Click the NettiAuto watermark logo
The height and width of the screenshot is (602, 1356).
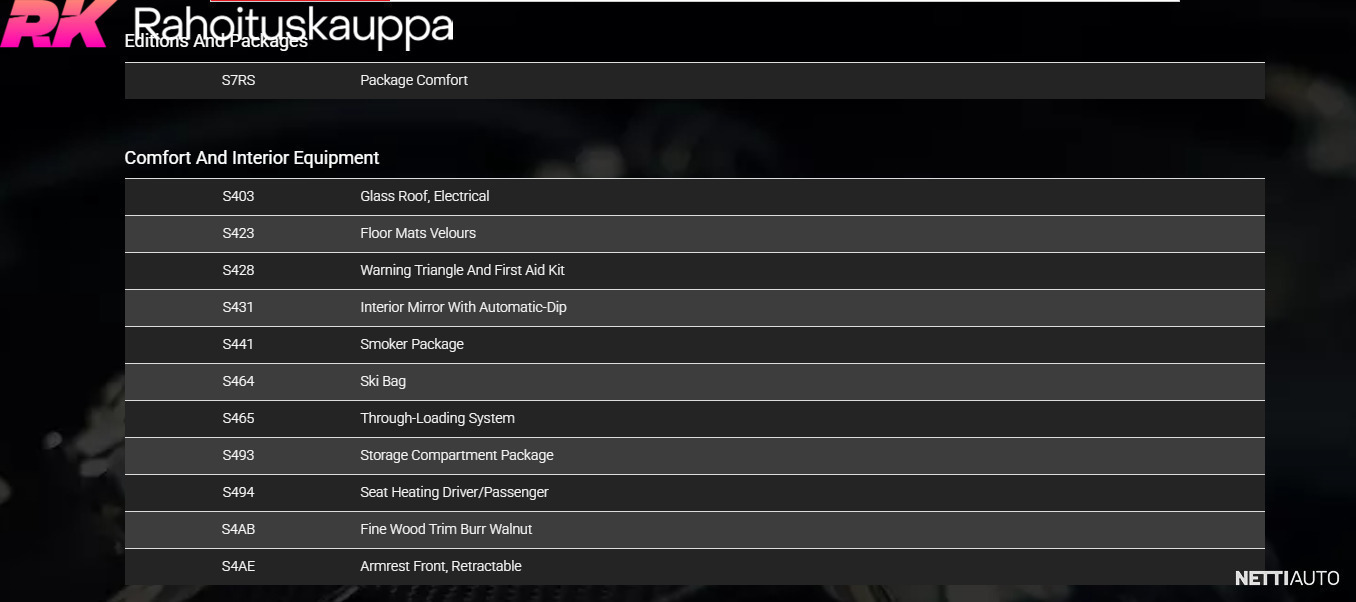[1286, 578]
